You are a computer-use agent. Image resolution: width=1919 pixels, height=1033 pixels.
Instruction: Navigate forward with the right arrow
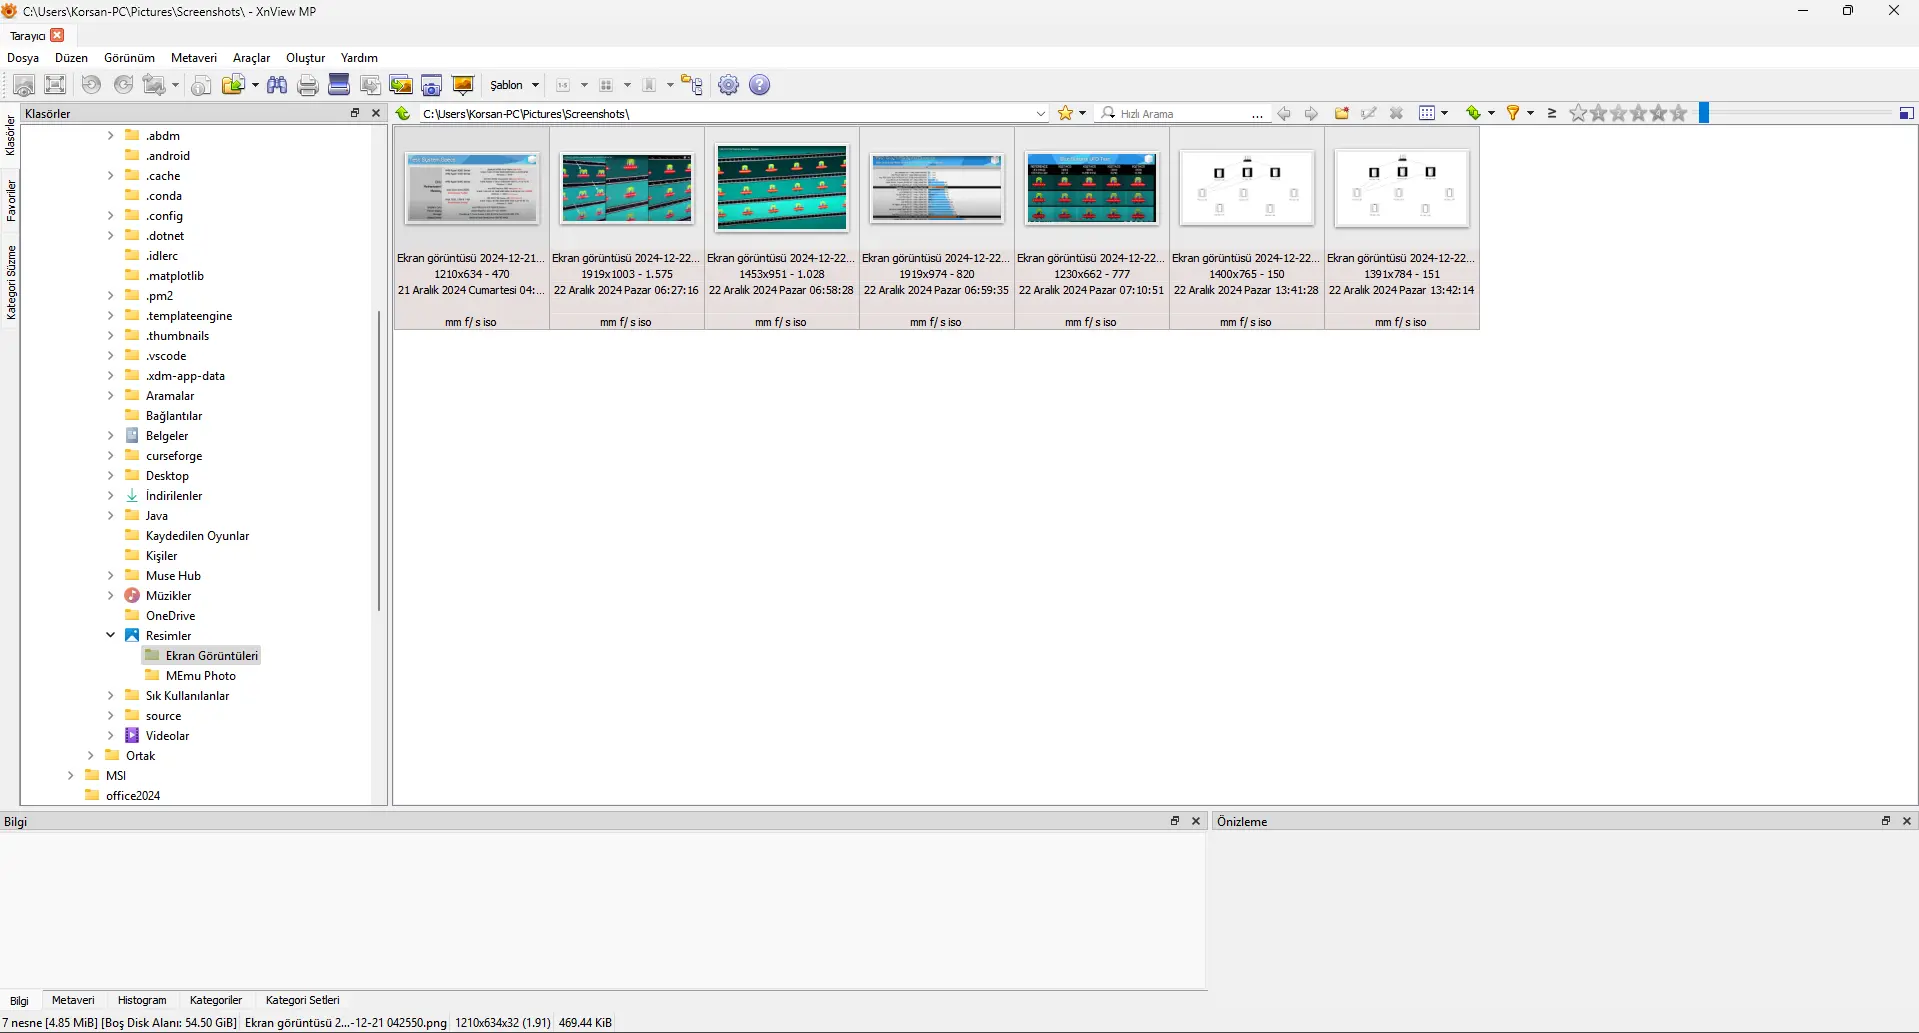(x=1311, y=113)
